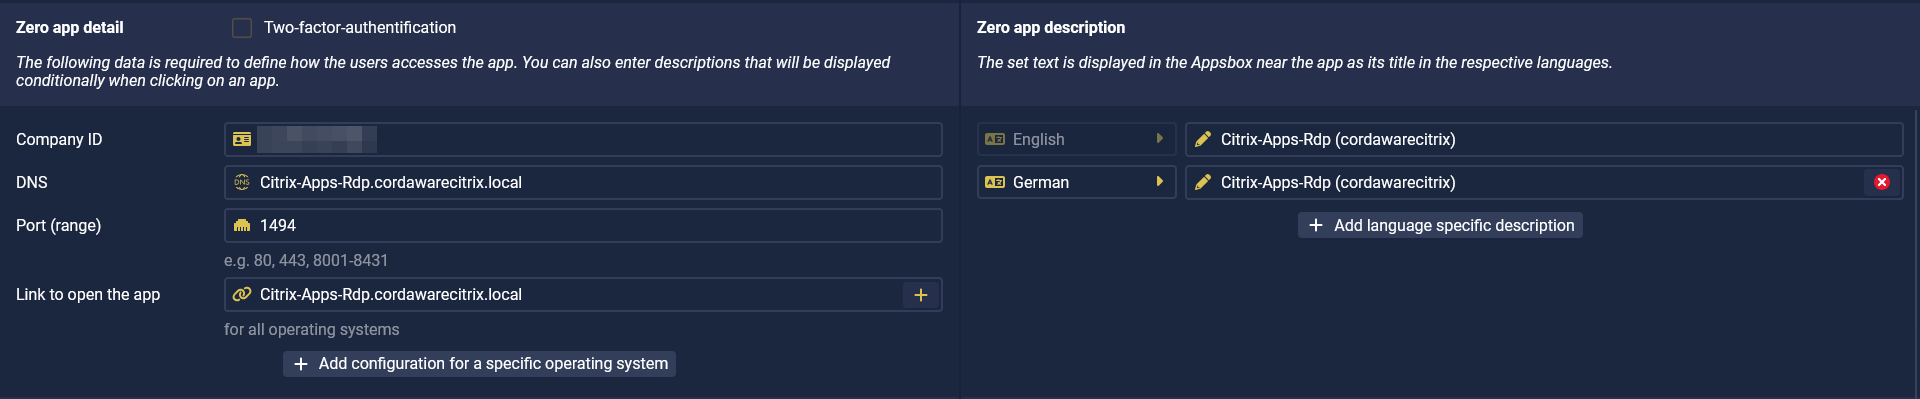1920x399 pixels.
Task: Focus the Port (range) input field
Action: click(583, 225)
